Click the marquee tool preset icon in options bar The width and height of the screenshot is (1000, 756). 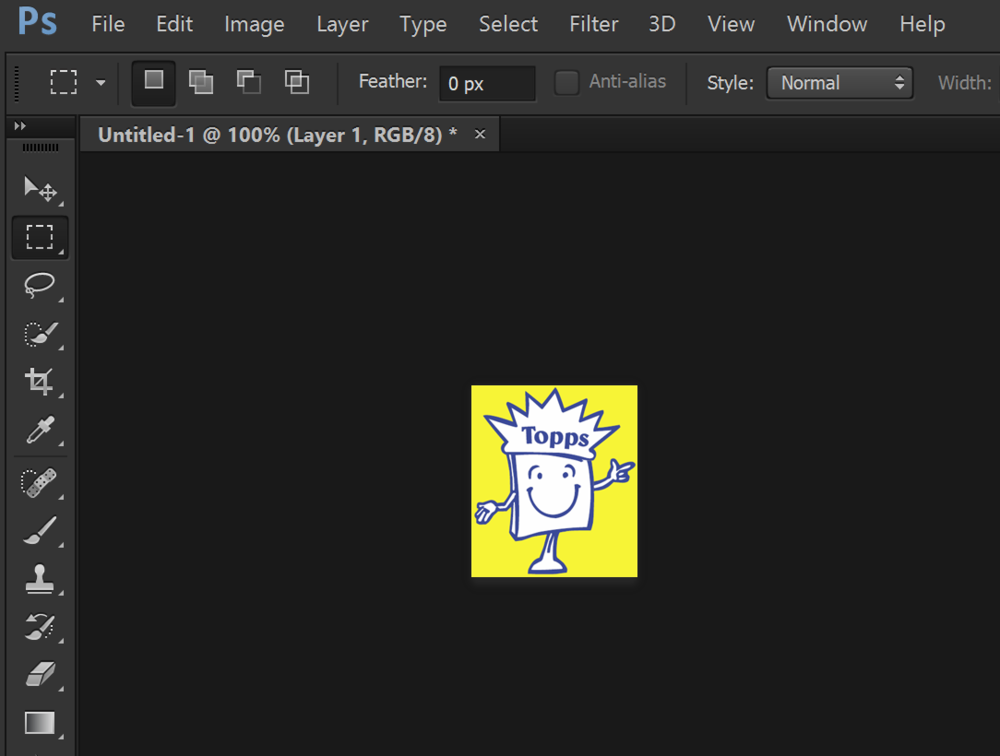click(64, 82)
